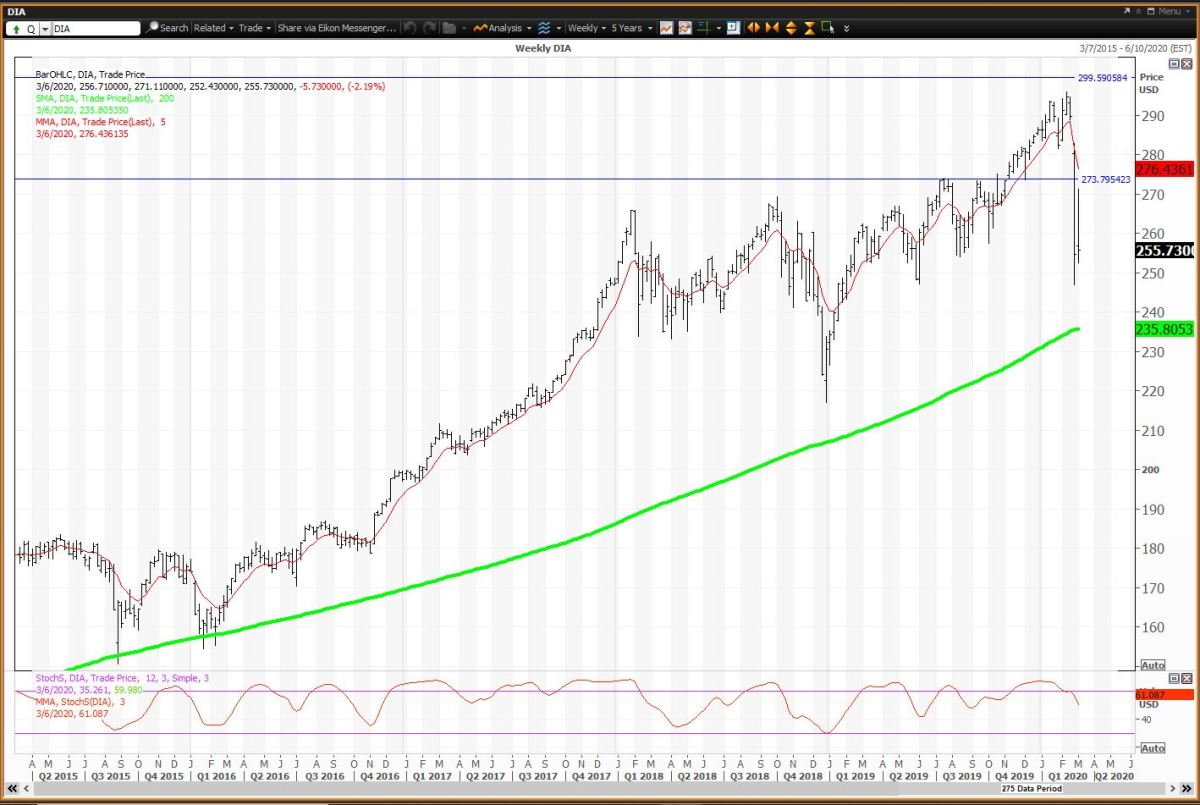Screen dimensions: 1200x805
Task: Click the vertical compress arrows icon
Action: [809, 28]
